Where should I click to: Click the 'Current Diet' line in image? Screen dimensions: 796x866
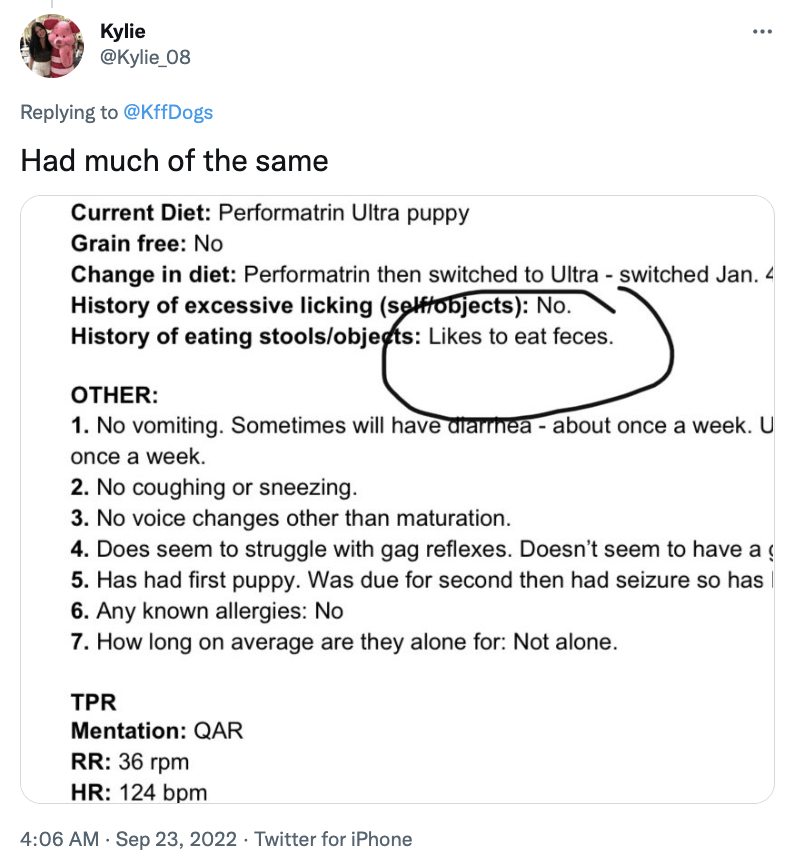(x=270, y=212)
